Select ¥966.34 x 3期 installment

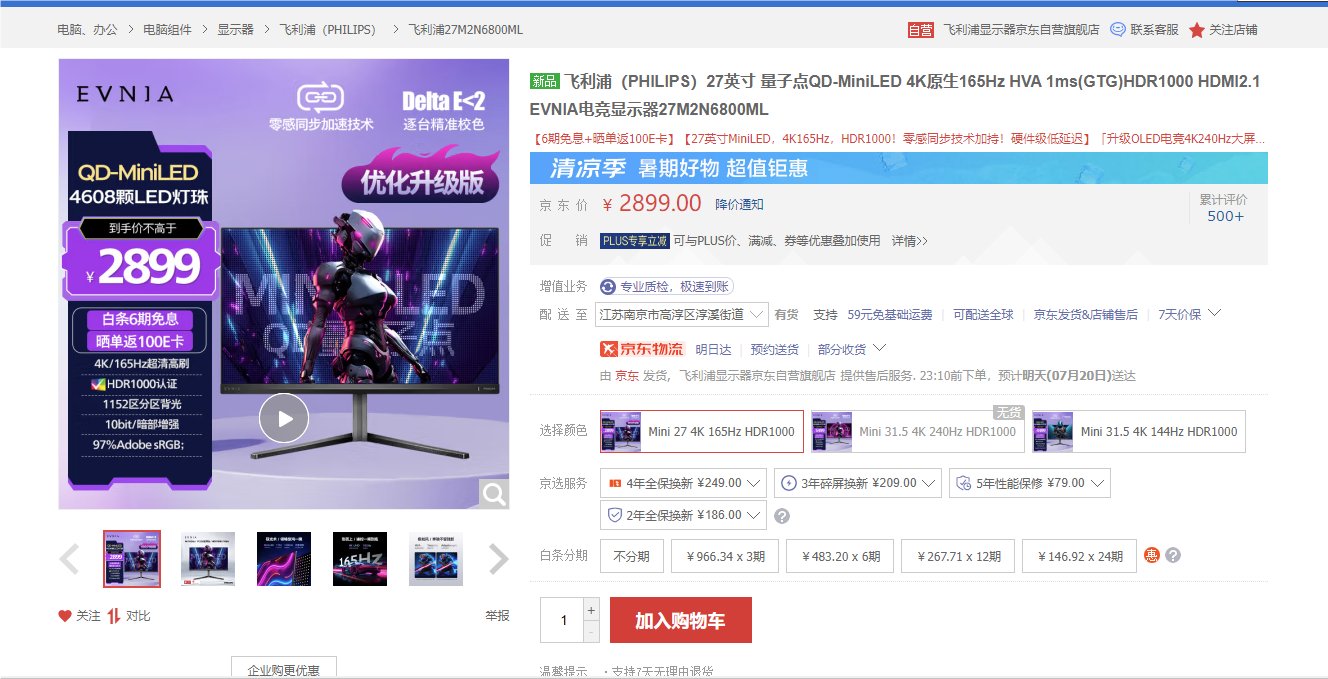(725, 556)
